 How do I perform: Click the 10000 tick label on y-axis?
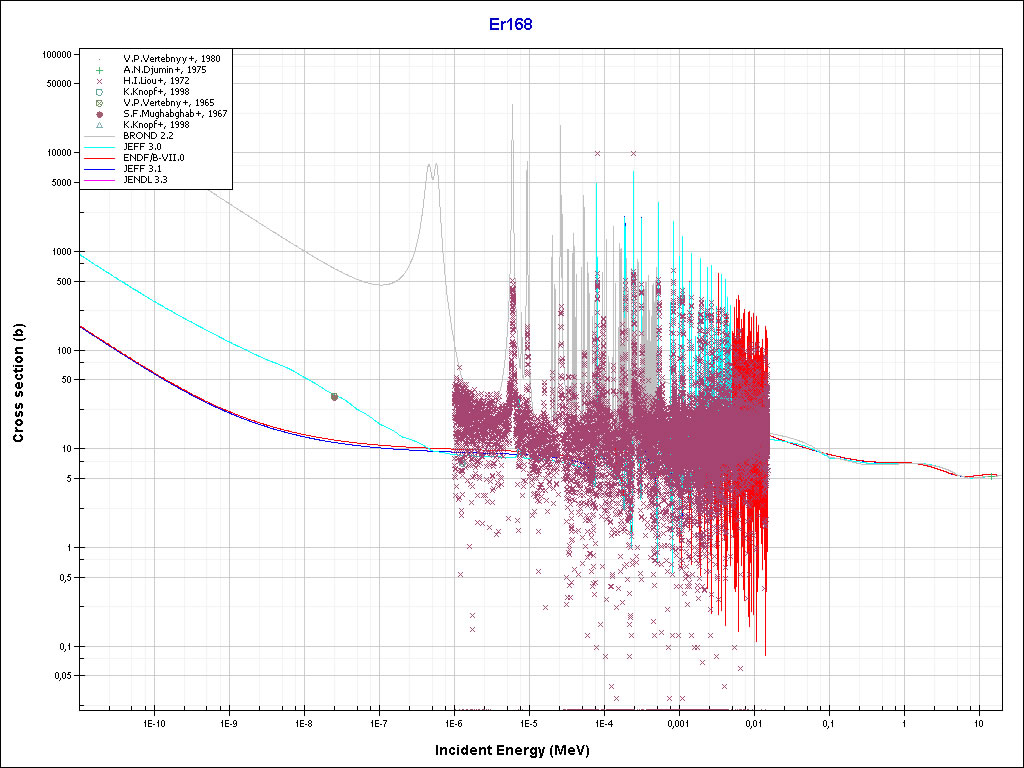point(62,153)
